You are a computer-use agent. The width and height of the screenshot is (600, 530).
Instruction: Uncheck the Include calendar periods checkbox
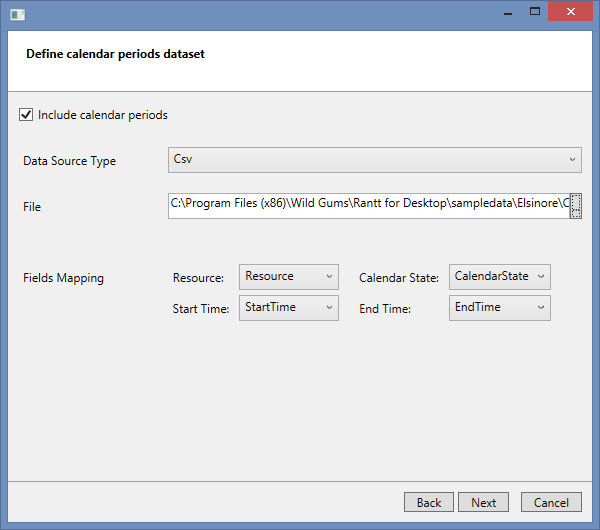pos(26,115)
